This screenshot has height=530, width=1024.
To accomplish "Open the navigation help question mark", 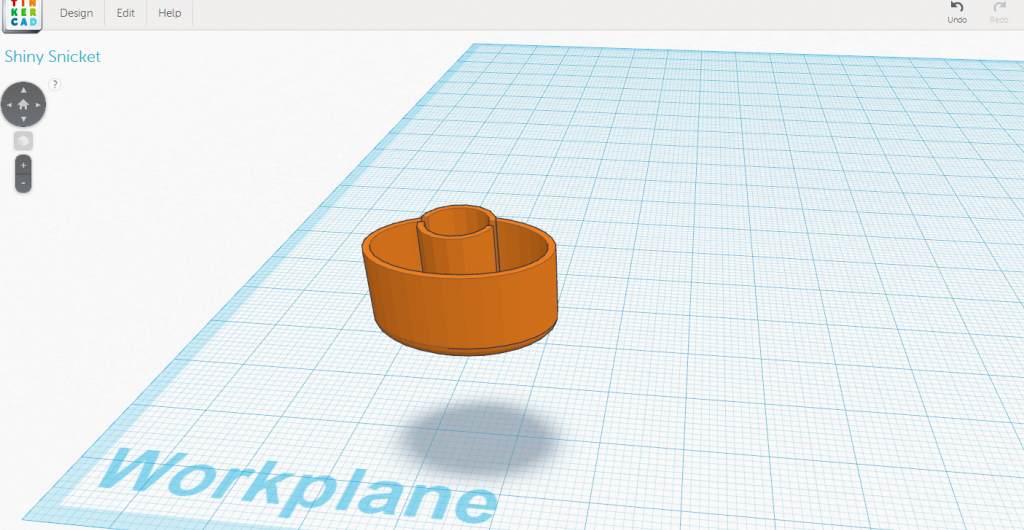I will [55, 84].
